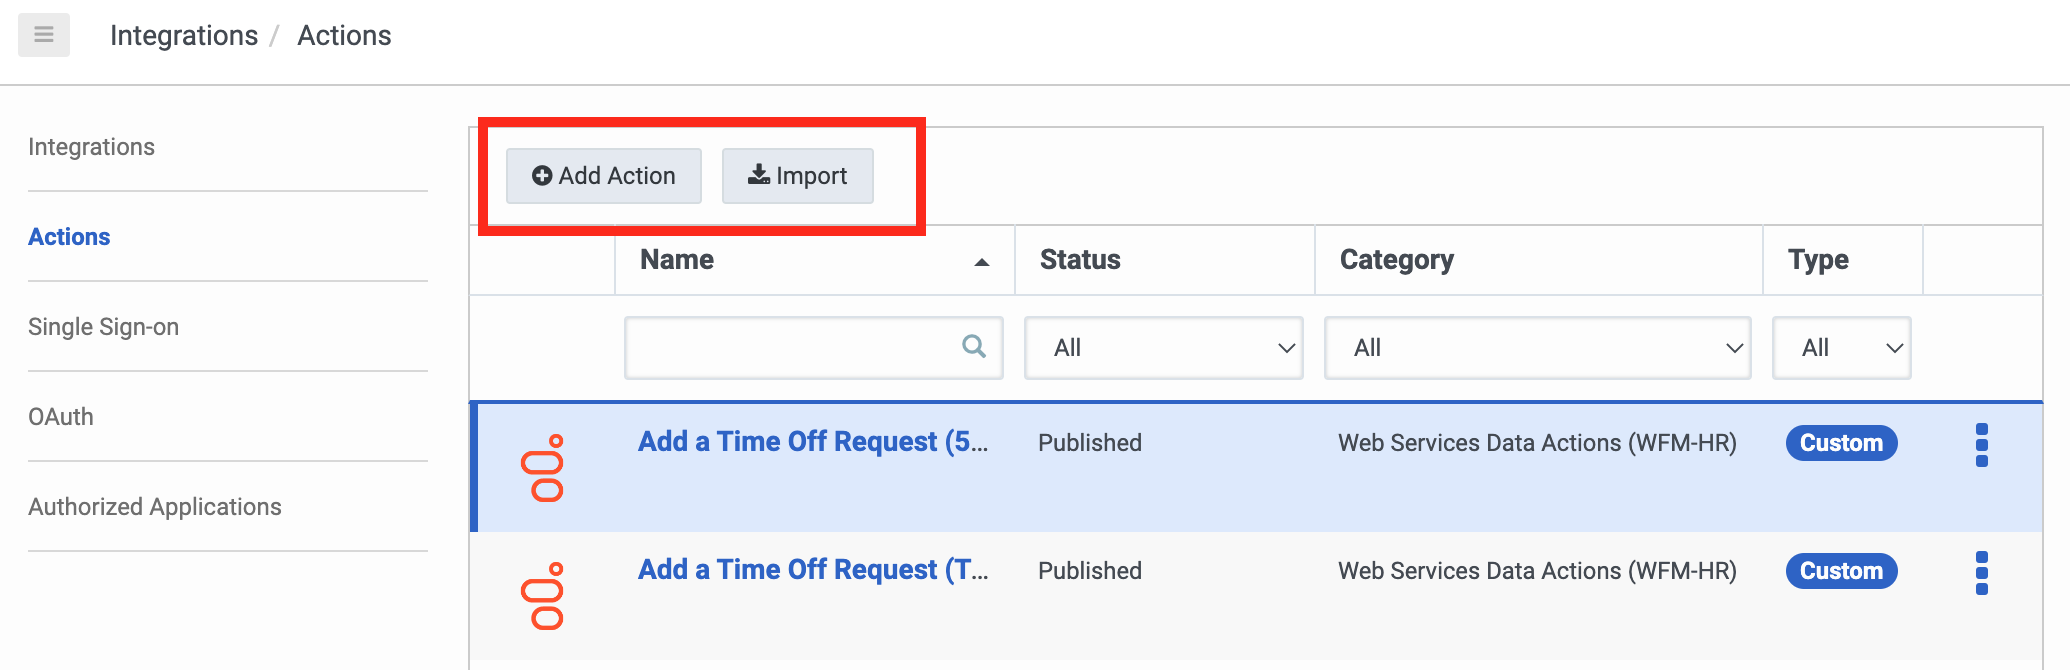Open the Add a Time Off Request (5... link
Viewport: 2070px width, 670px height.
pyautogui.click(x=812, y=442)
